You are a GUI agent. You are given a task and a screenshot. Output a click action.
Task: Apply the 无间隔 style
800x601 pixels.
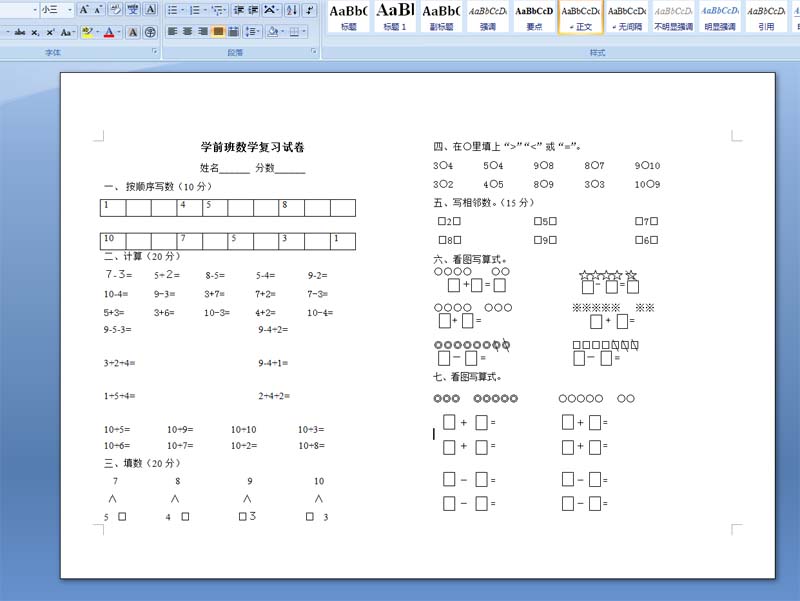[x=627, y=17]
